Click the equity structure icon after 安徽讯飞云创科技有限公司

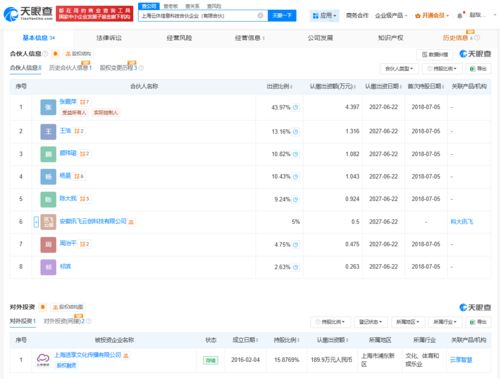tap(131, 222)
